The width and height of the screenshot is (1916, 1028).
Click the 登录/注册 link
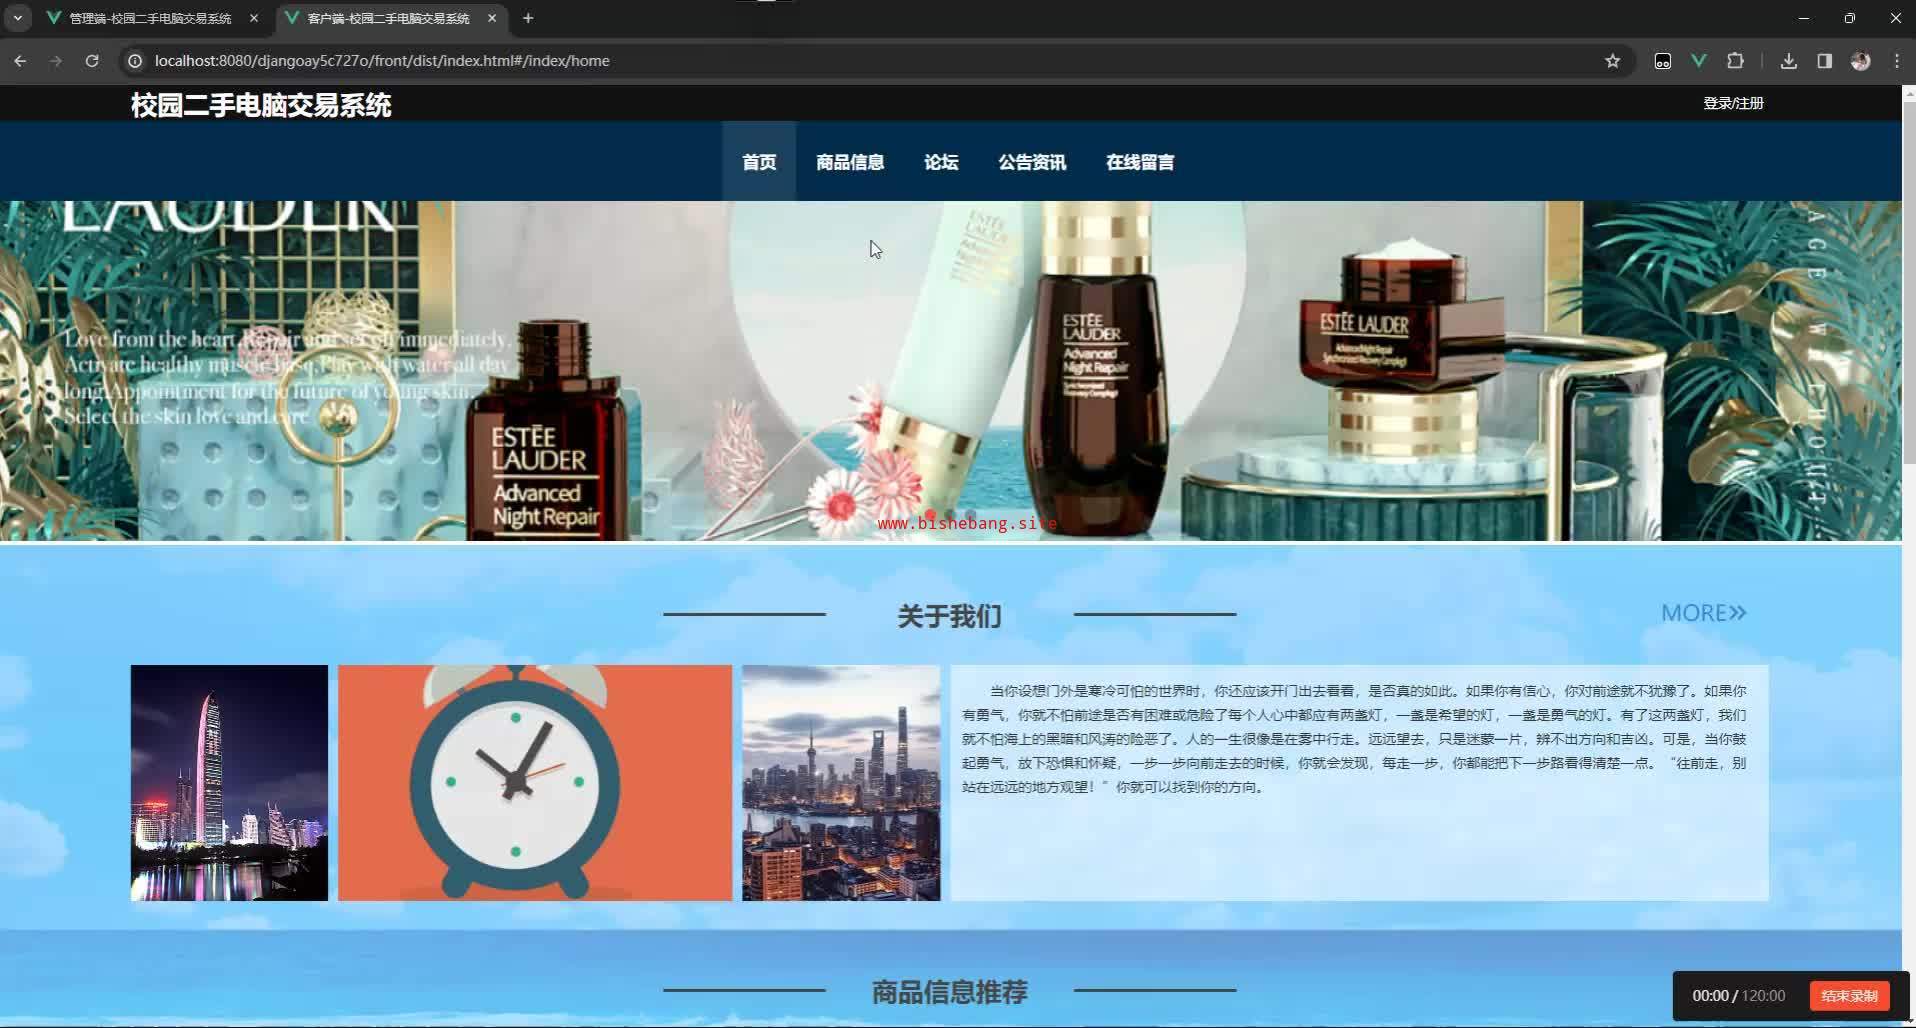coord(1733,103)
